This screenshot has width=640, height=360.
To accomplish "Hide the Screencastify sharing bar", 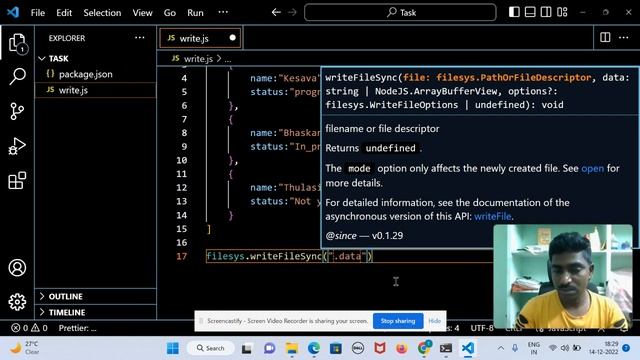I will click(434, 321).
